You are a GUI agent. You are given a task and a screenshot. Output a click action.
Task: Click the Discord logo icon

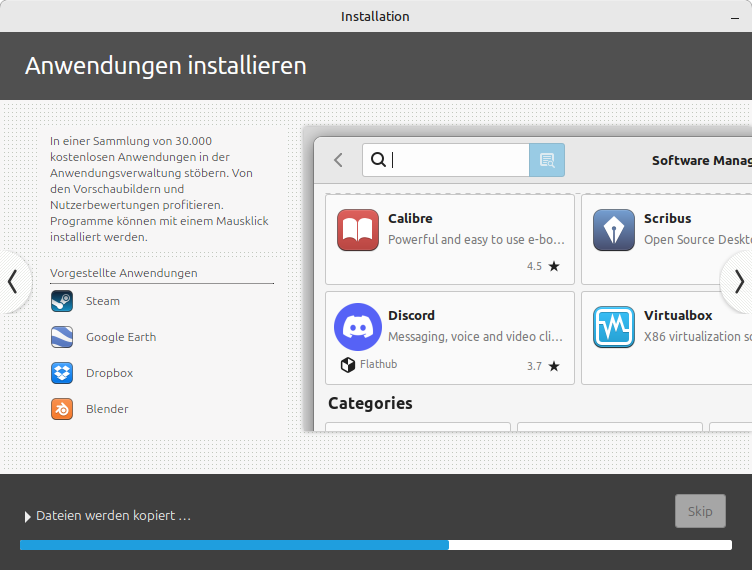point(358,327)
